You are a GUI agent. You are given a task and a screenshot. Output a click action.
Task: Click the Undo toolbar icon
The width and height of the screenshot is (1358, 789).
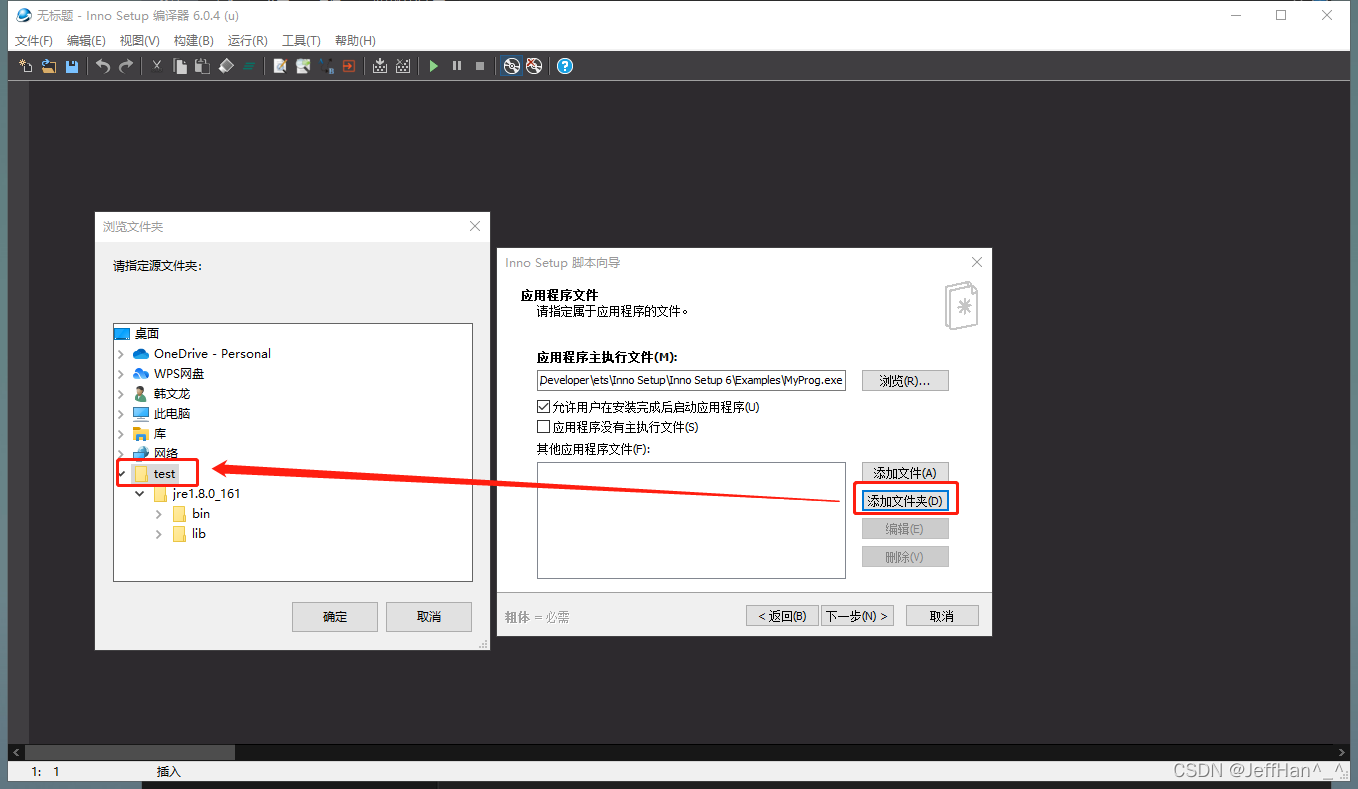pos(102,66)
